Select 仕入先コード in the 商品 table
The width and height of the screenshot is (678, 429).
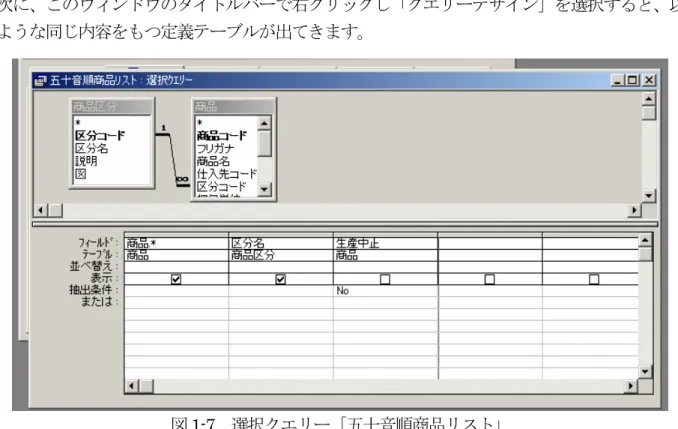[x=227, y=174]
